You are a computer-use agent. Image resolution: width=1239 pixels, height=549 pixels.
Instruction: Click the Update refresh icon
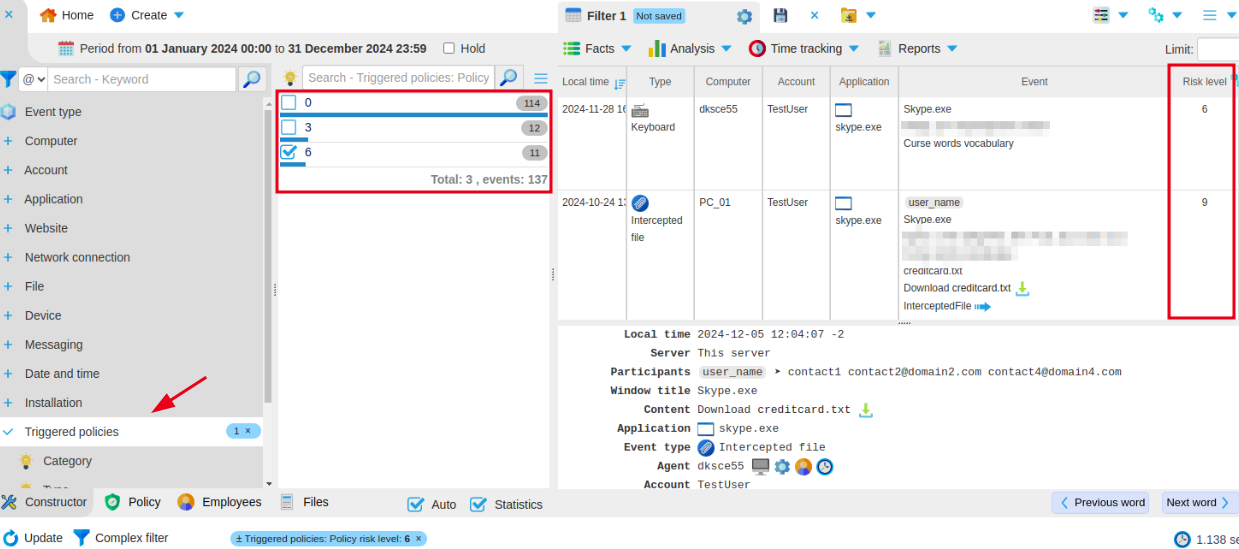11,538
